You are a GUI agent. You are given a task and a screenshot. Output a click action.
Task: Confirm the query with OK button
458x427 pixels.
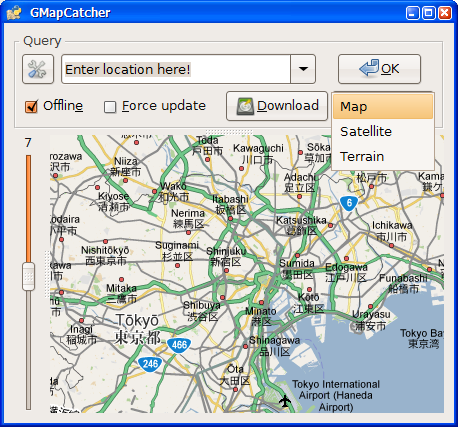tap(379, 69)
